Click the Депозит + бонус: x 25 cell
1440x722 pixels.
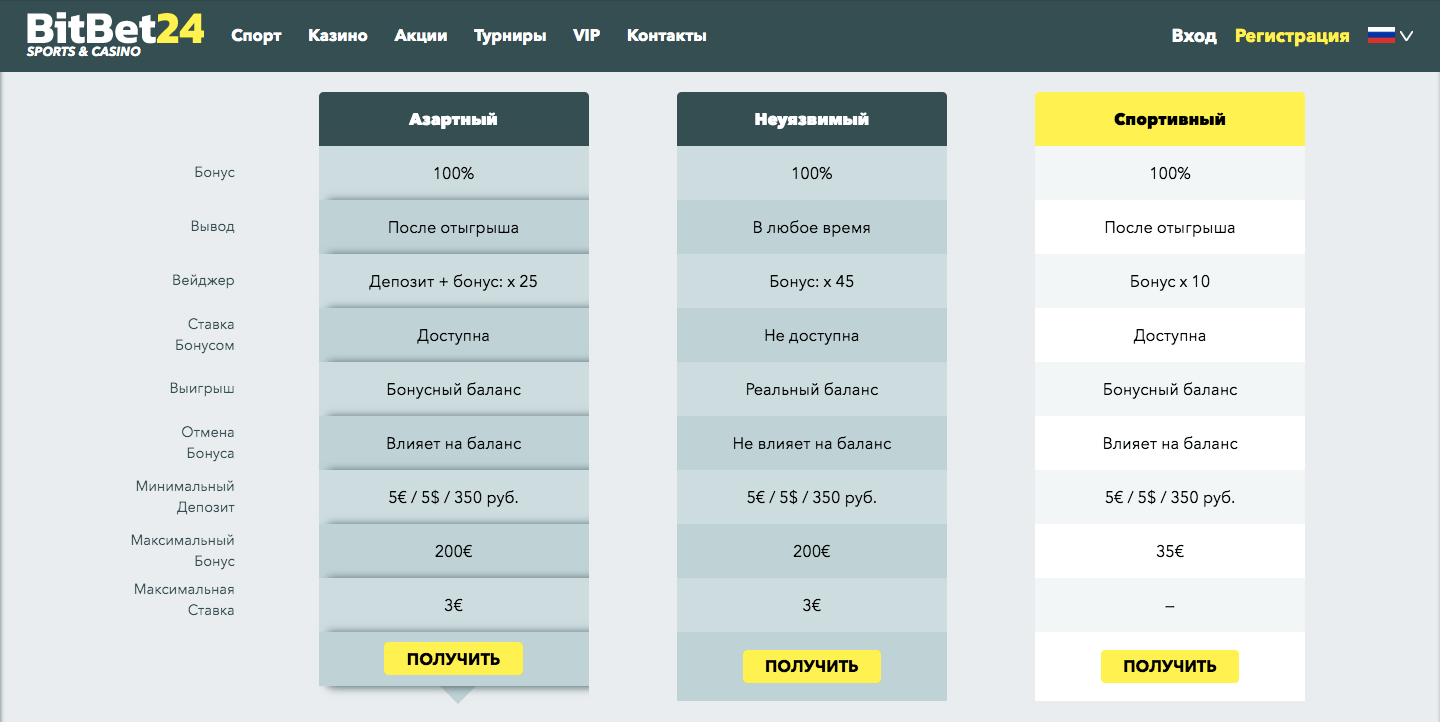[x=453, y=281]
